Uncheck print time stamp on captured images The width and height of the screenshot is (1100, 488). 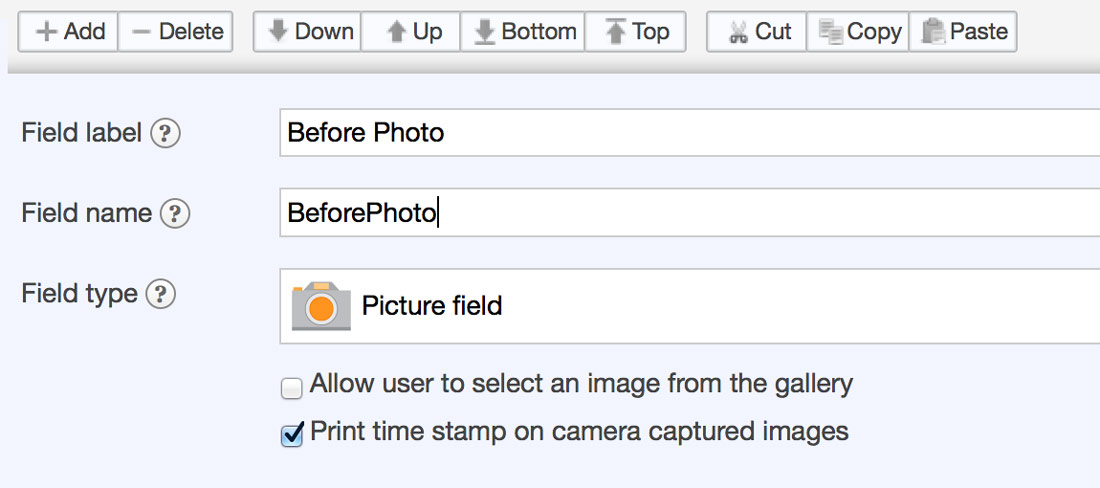click(291, 435)
